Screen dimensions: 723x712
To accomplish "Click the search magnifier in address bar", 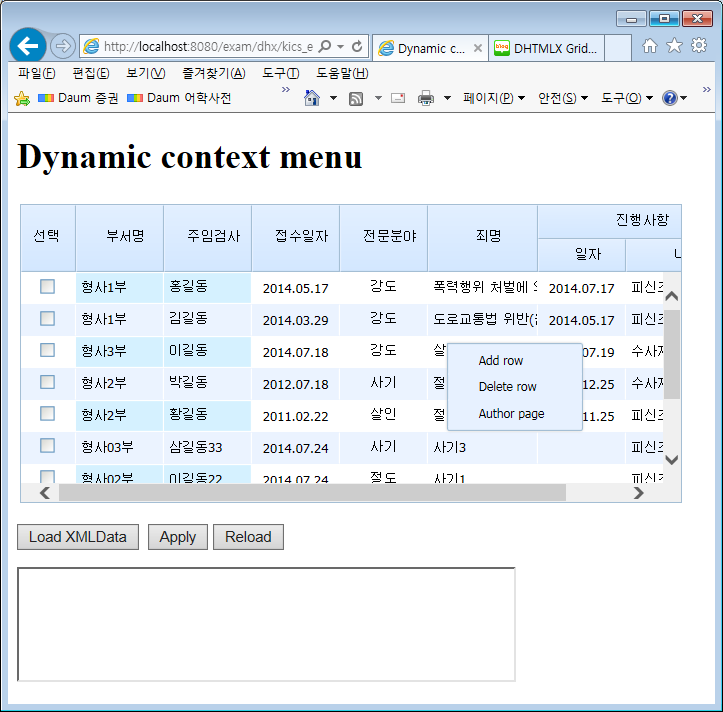I will click(x=325, y=46).
